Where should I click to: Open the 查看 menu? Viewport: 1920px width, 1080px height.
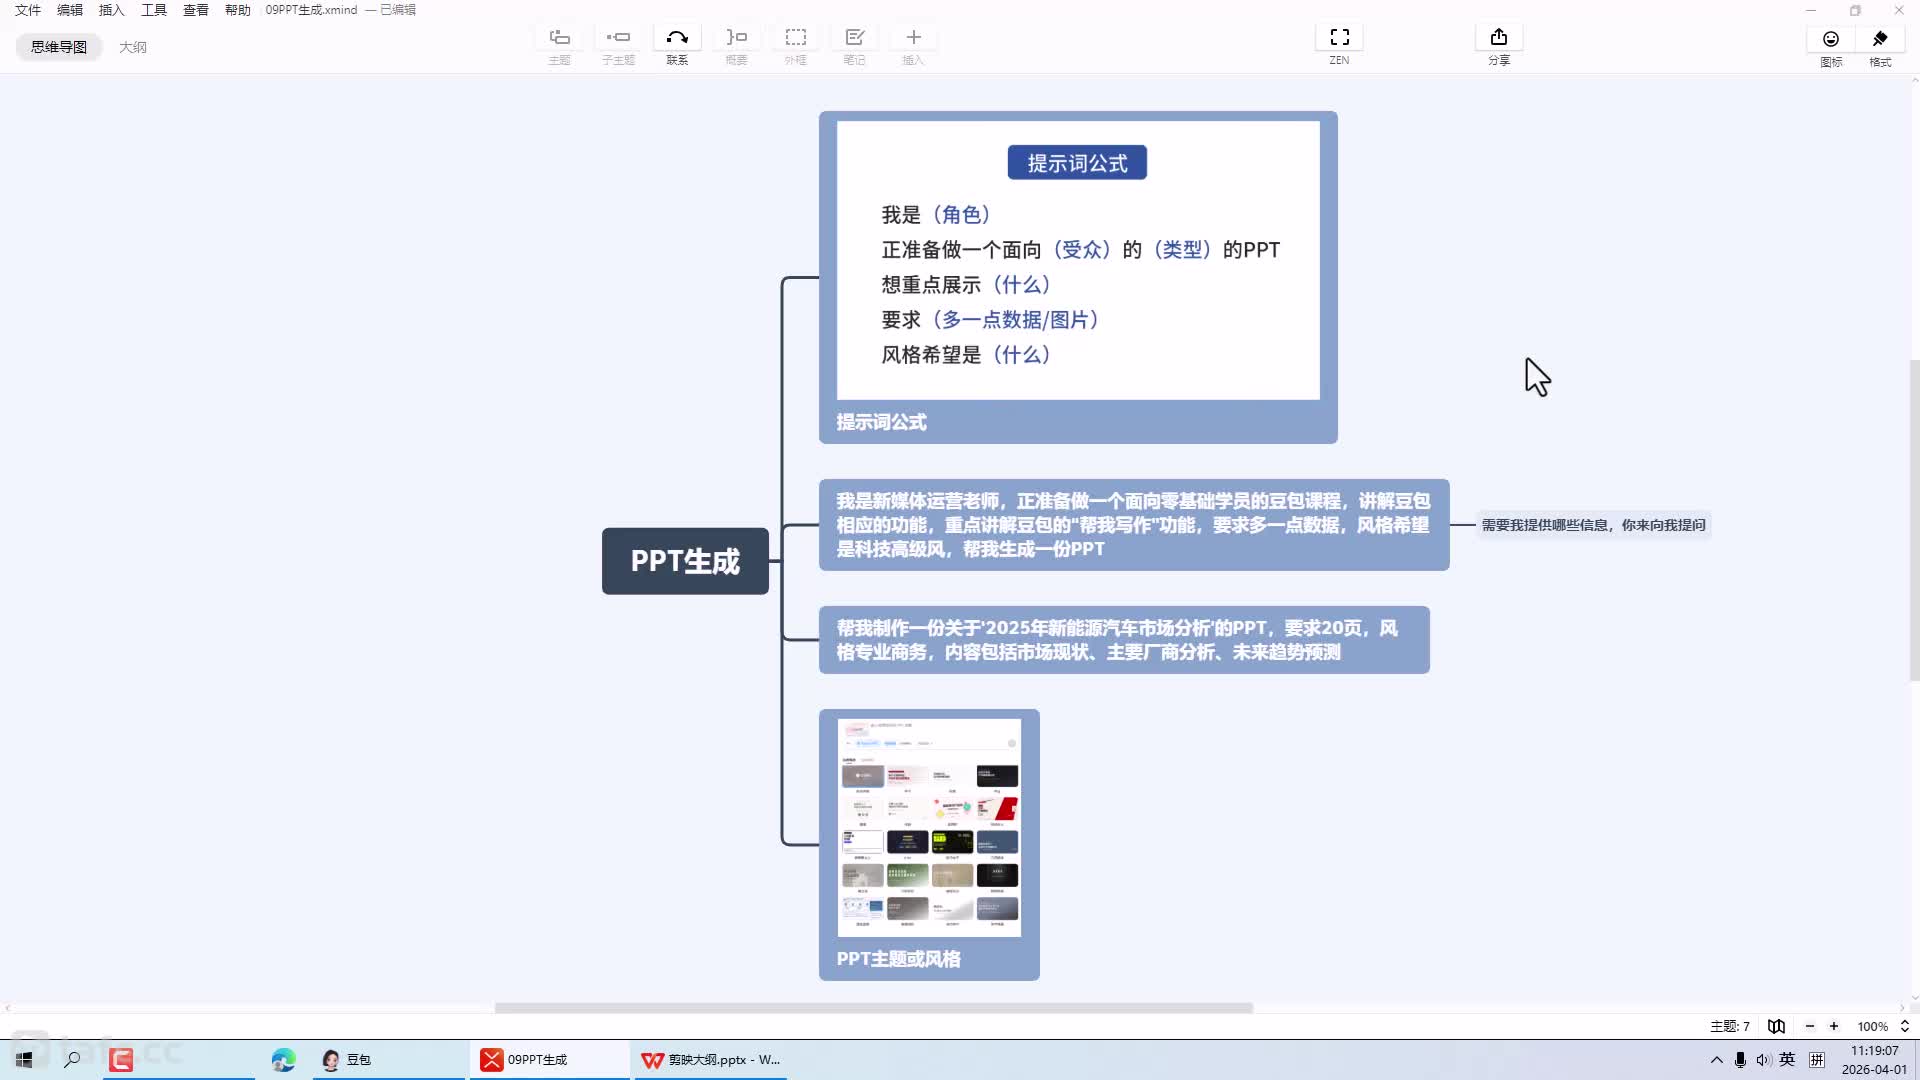click(196, 10)
